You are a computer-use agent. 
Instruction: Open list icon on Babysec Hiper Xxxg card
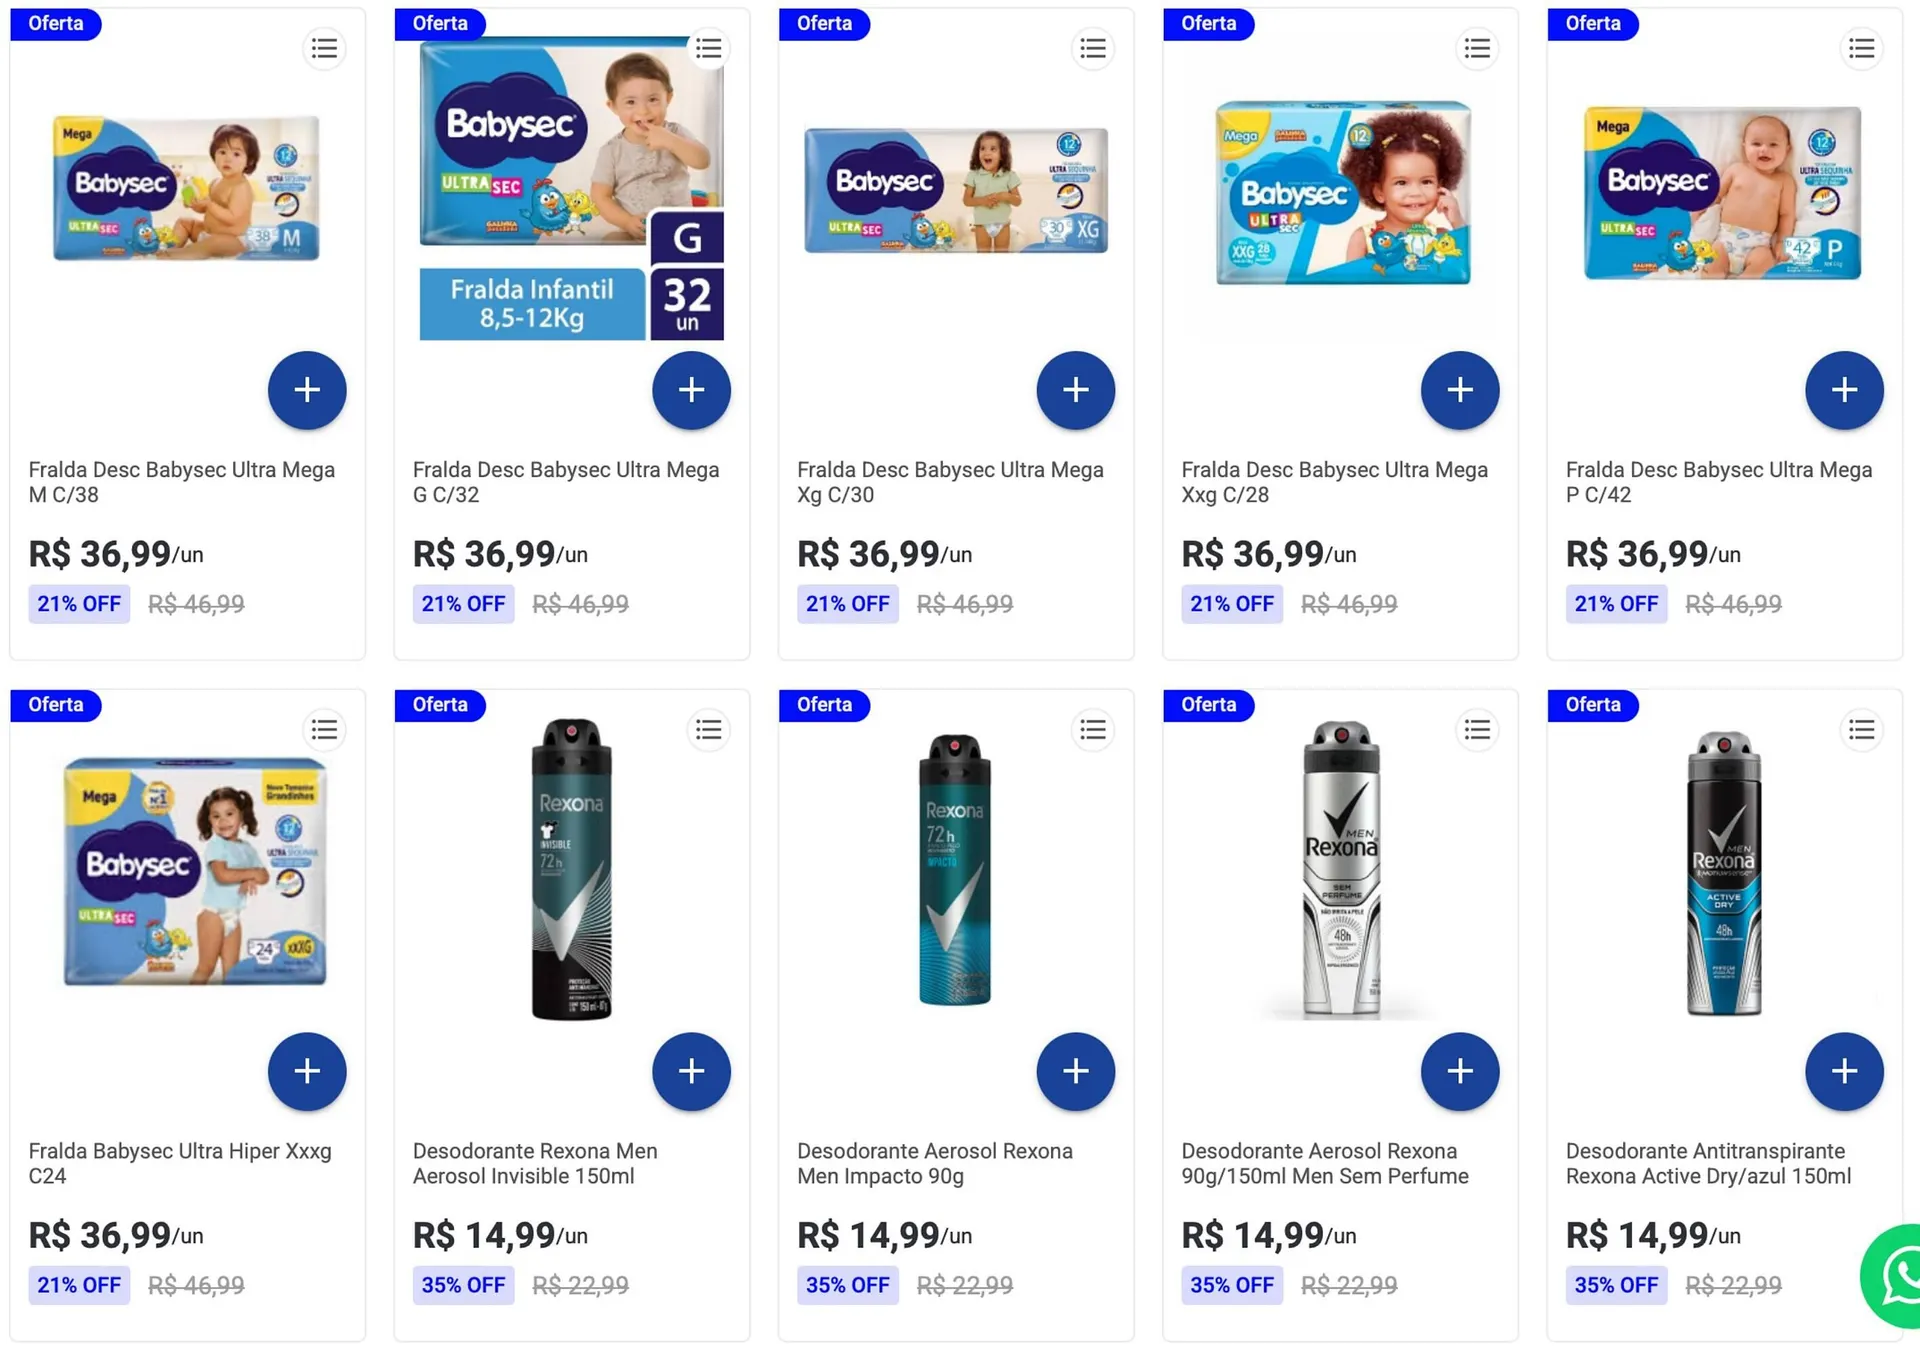click(324, 730)
